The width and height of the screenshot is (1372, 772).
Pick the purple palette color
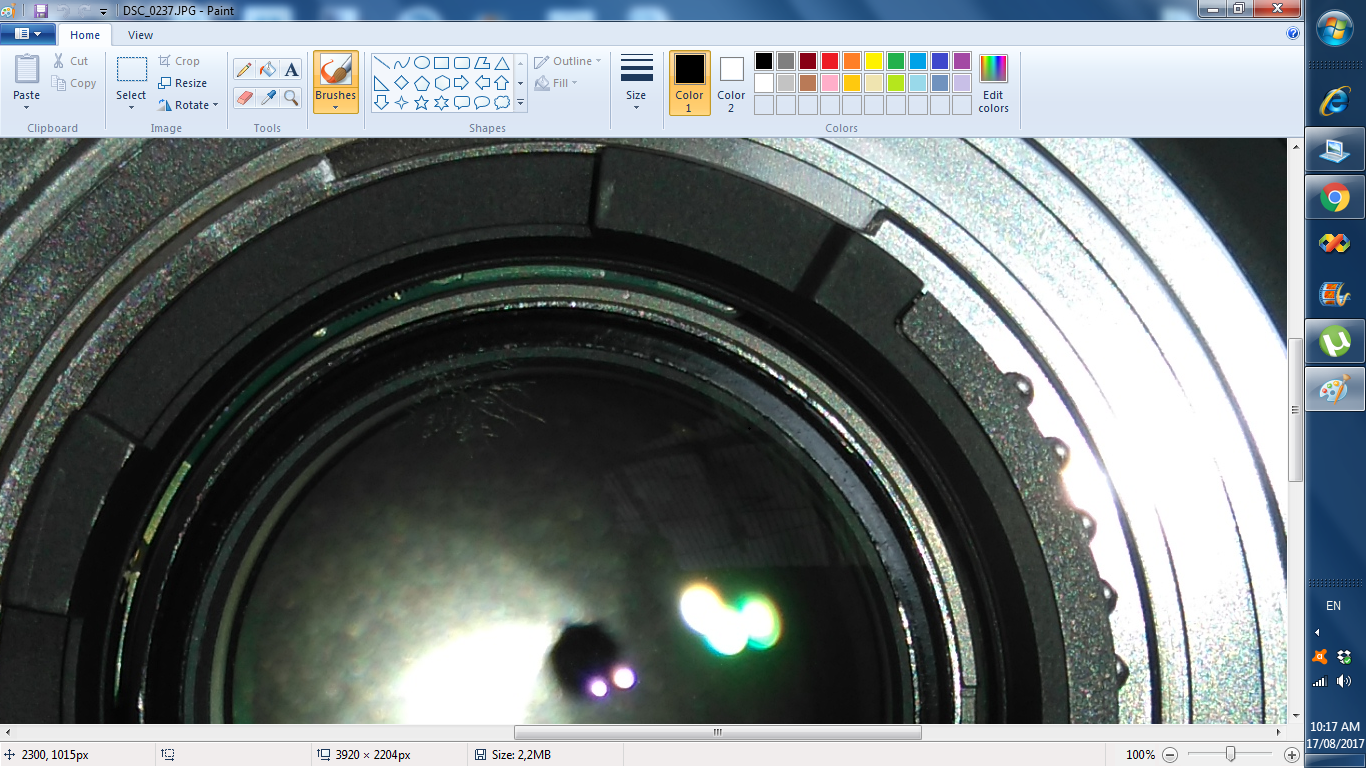tap(962, 61)
